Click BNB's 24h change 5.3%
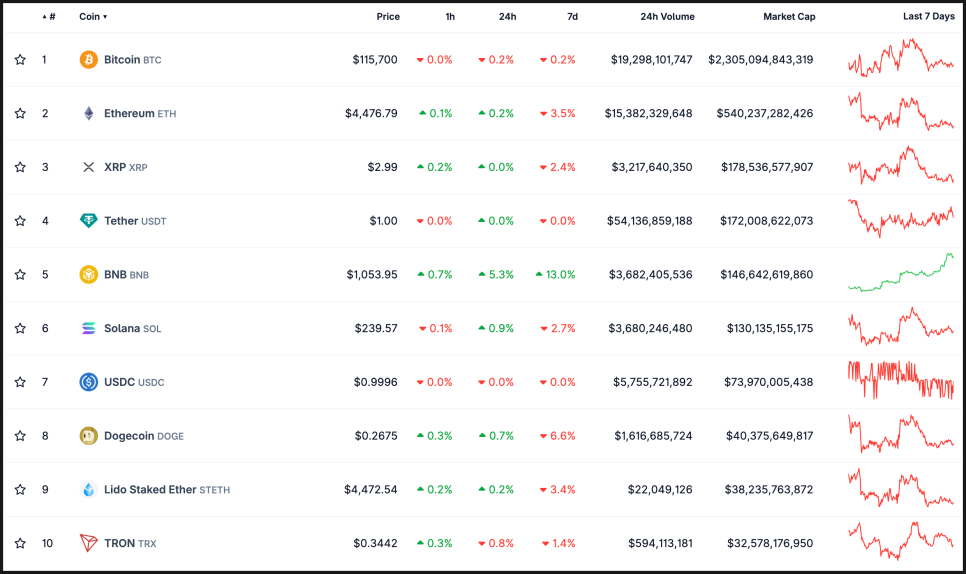This screenshot has width=966, height=574. (x=496, y=274)
